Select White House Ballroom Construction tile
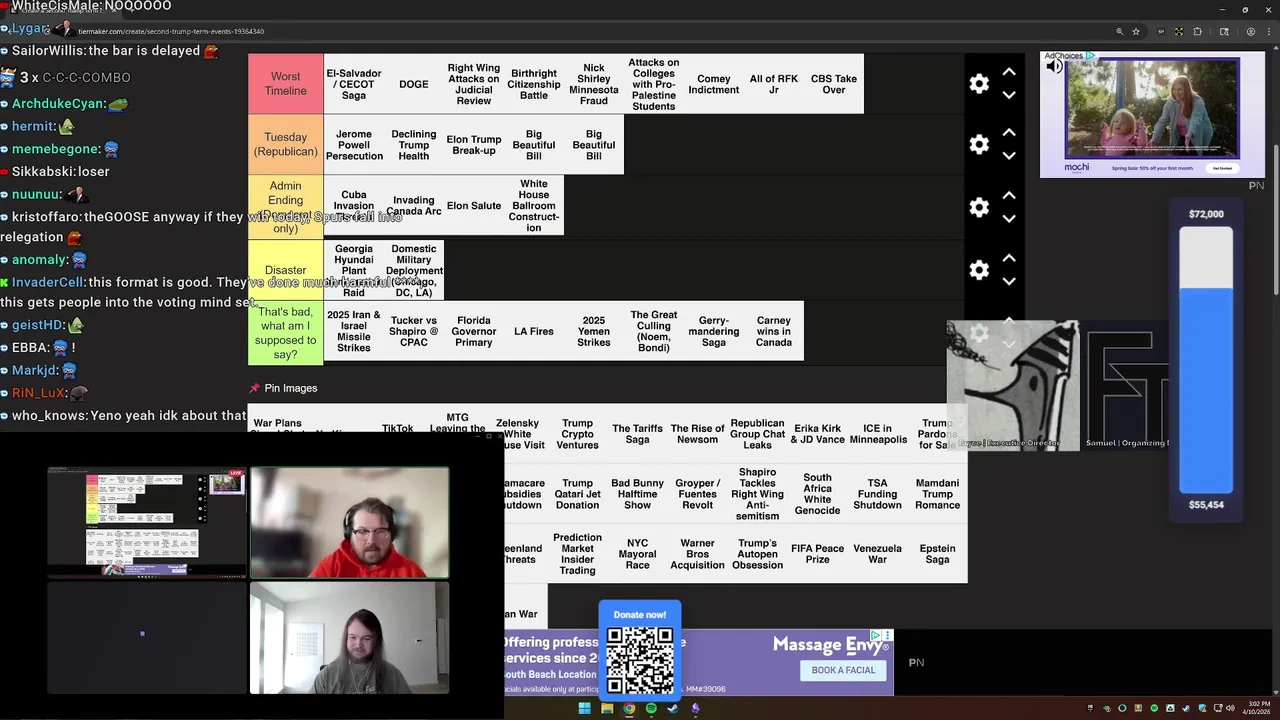Screen dimensions: 1280x720 coord(534,206)
